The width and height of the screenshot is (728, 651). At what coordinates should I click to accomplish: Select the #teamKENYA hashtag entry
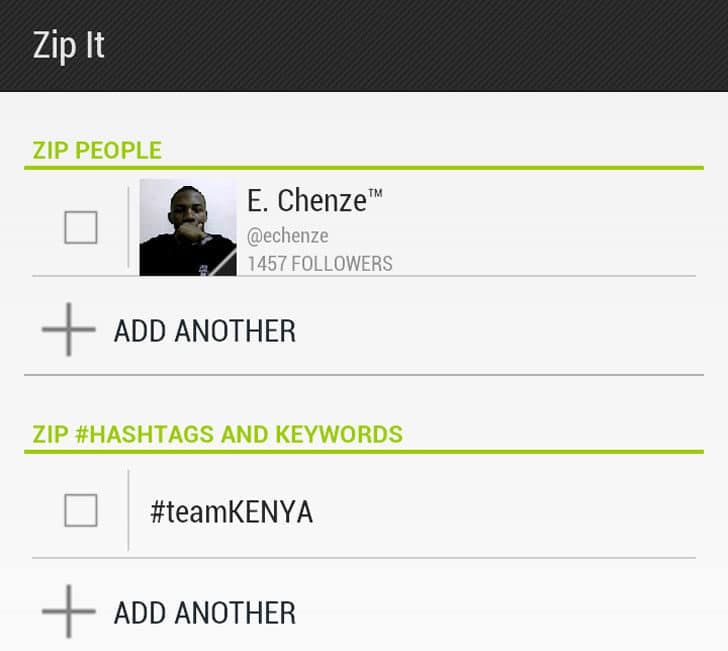coord(232,512)
